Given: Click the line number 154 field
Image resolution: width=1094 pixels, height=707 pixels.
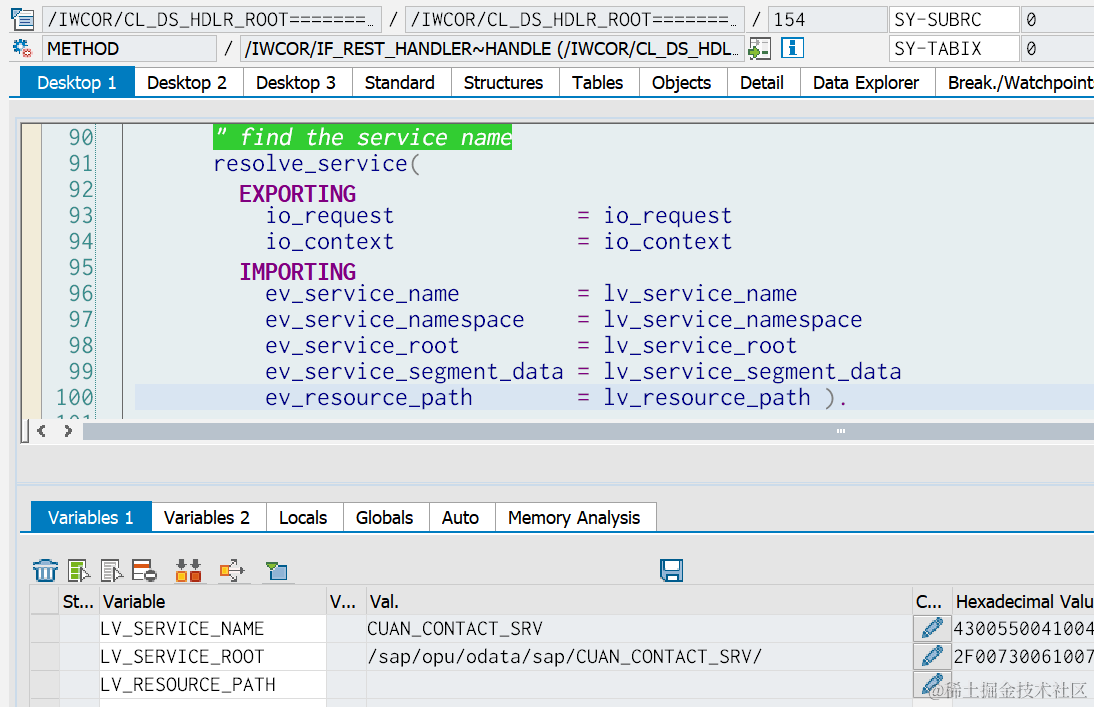Looking at the screenshot, I should [827, 20].
